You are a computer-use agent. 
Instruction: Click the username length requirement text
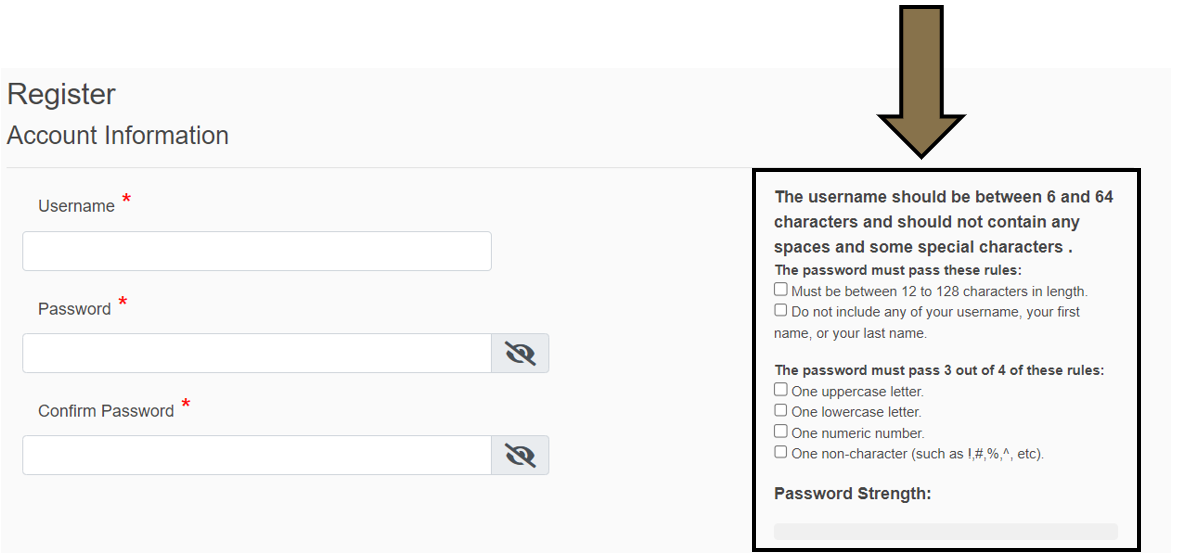pos(943,221)
